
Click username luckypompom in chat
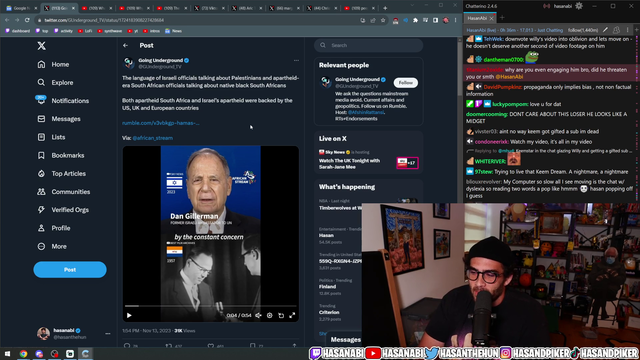(510, 104)
